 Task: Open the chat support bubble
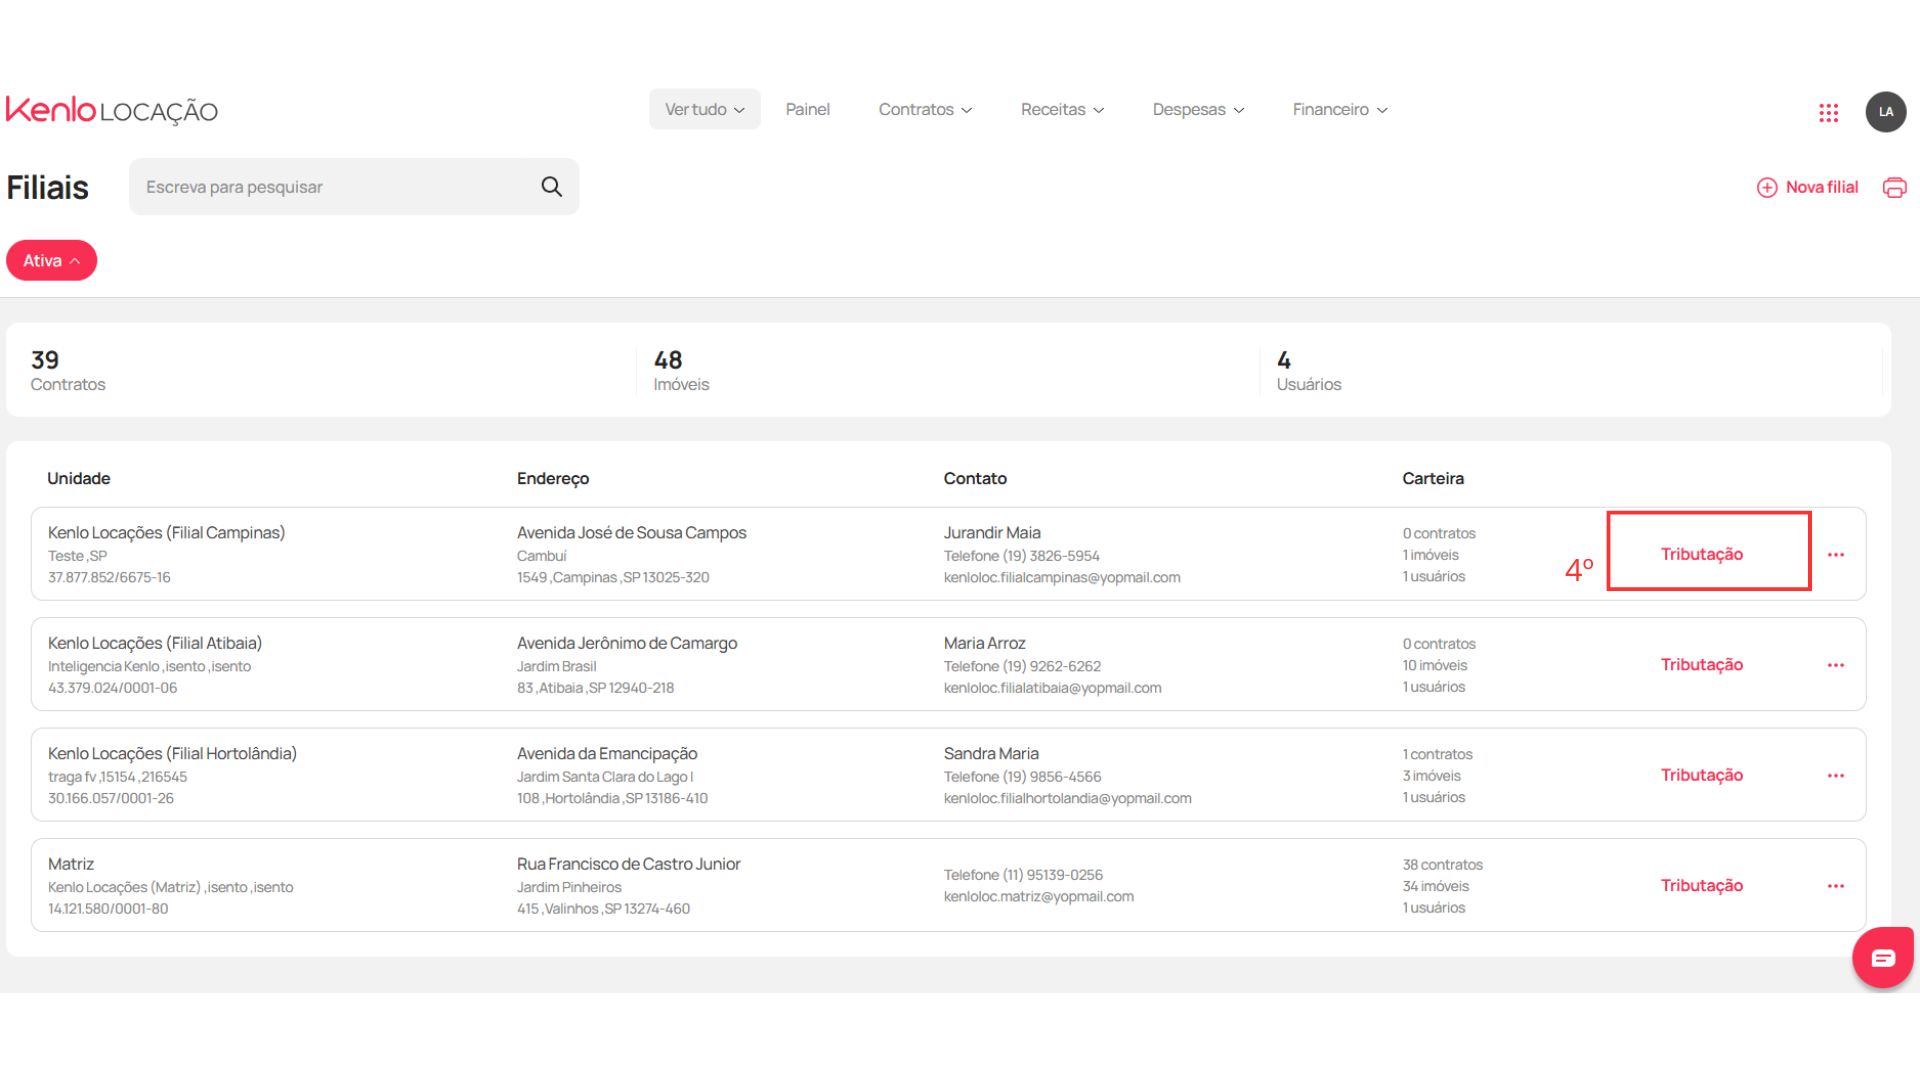[x=1882, y=958]
